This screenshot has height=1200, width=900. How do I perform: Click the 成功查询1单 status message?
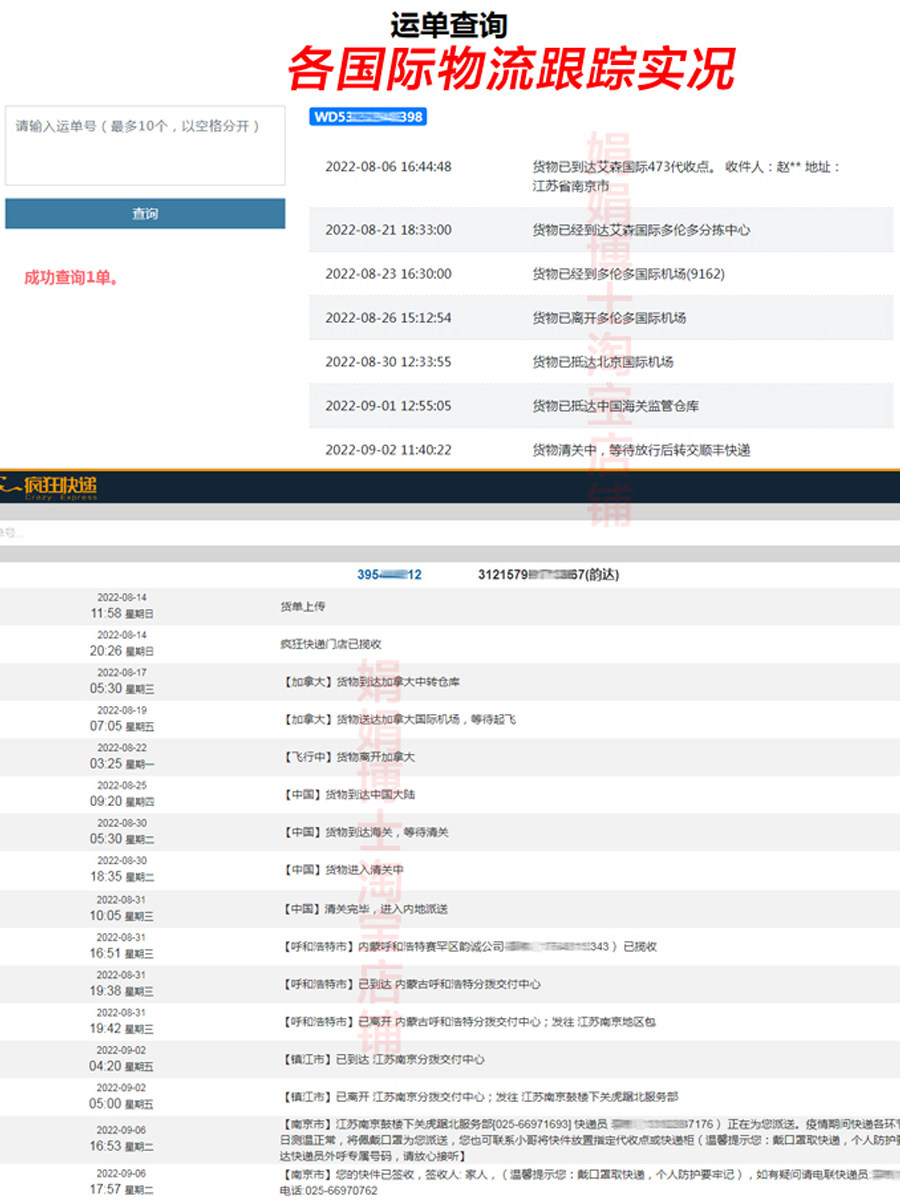(72, 278)
